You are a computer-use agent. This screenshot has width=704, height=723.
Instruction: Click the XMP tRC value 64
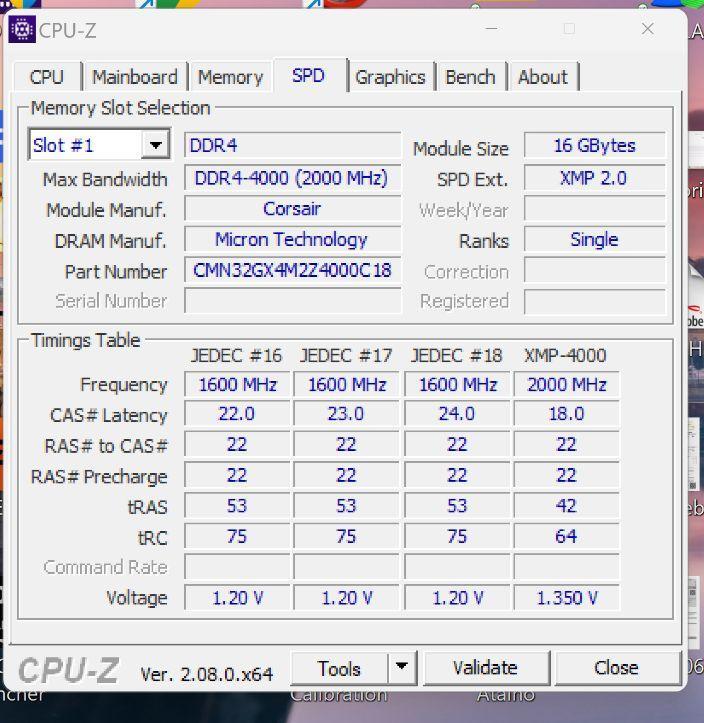click(x=567, y=536)
